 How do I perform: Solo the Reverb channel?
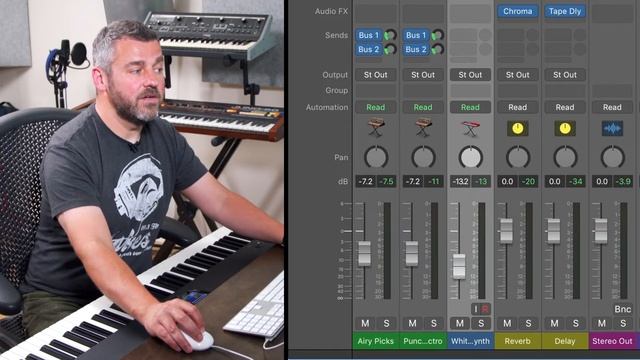click(528, 323)
